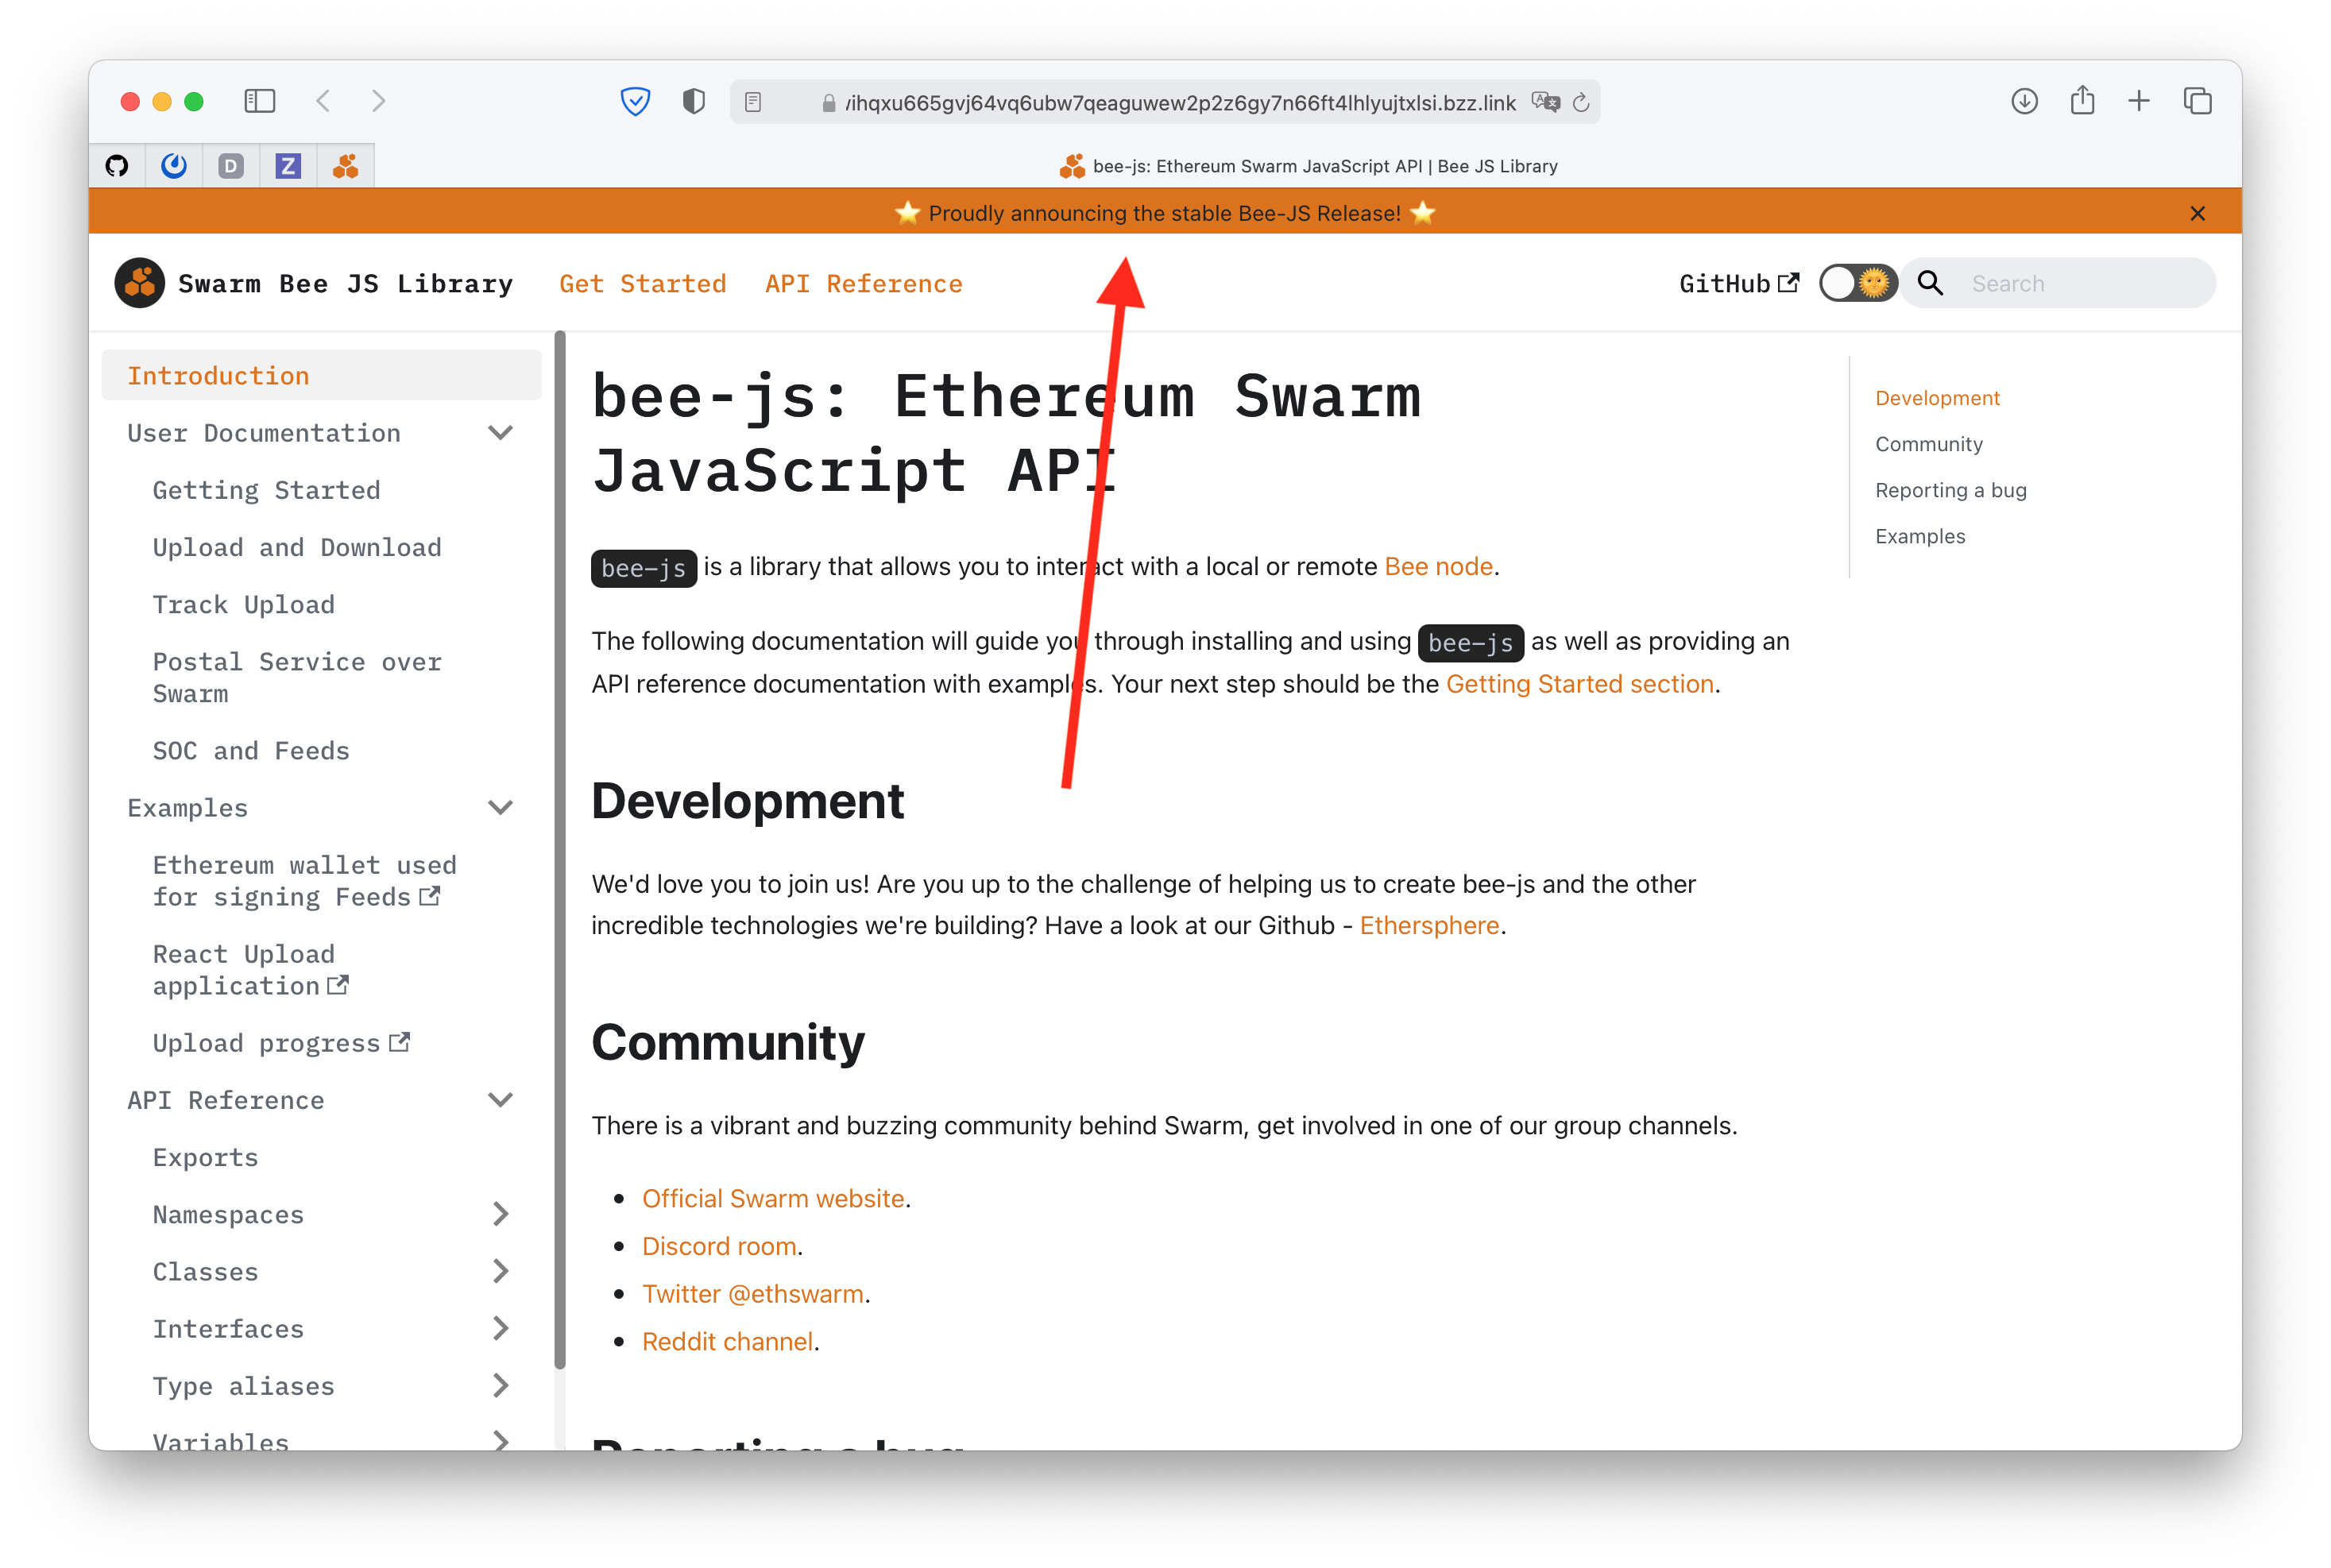2331x1568 pixels.
Task: Toggle the browser sidebar button
Action: pyautogui.click(x=259, y=101)
